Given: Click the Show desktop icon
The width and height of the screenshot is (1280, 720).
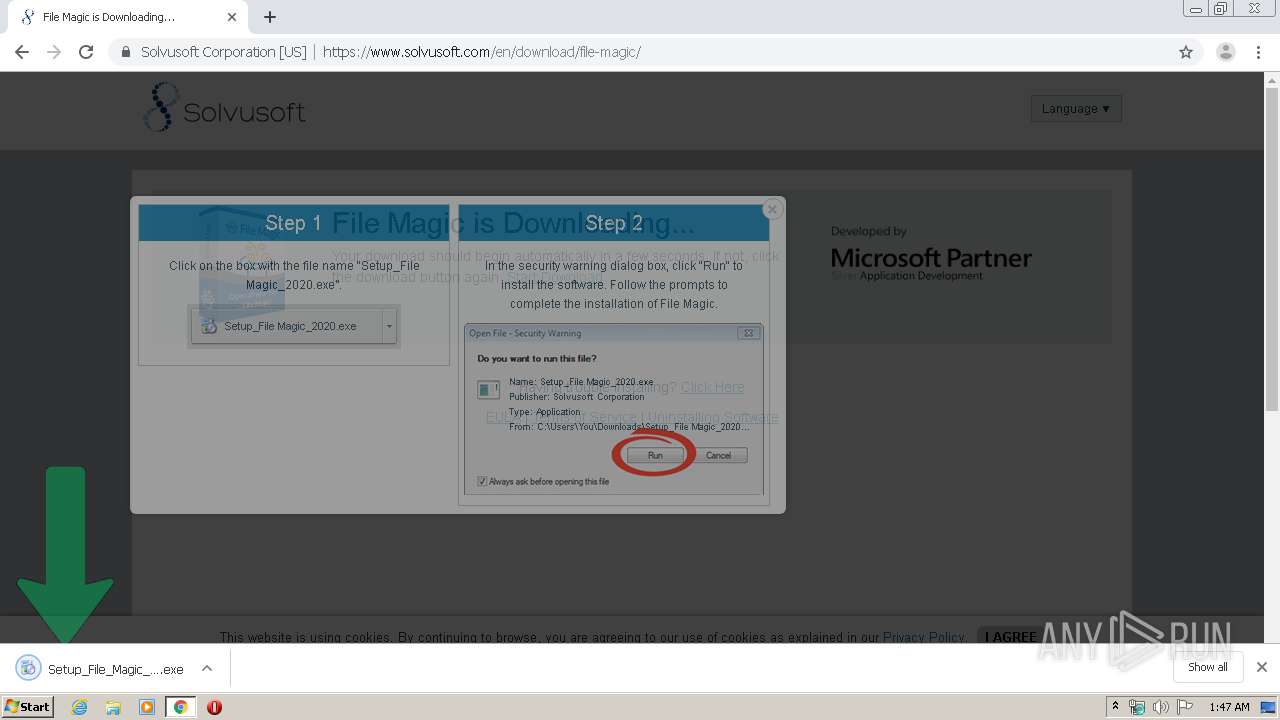Looking at the screenshot, I should point(1270,707).
